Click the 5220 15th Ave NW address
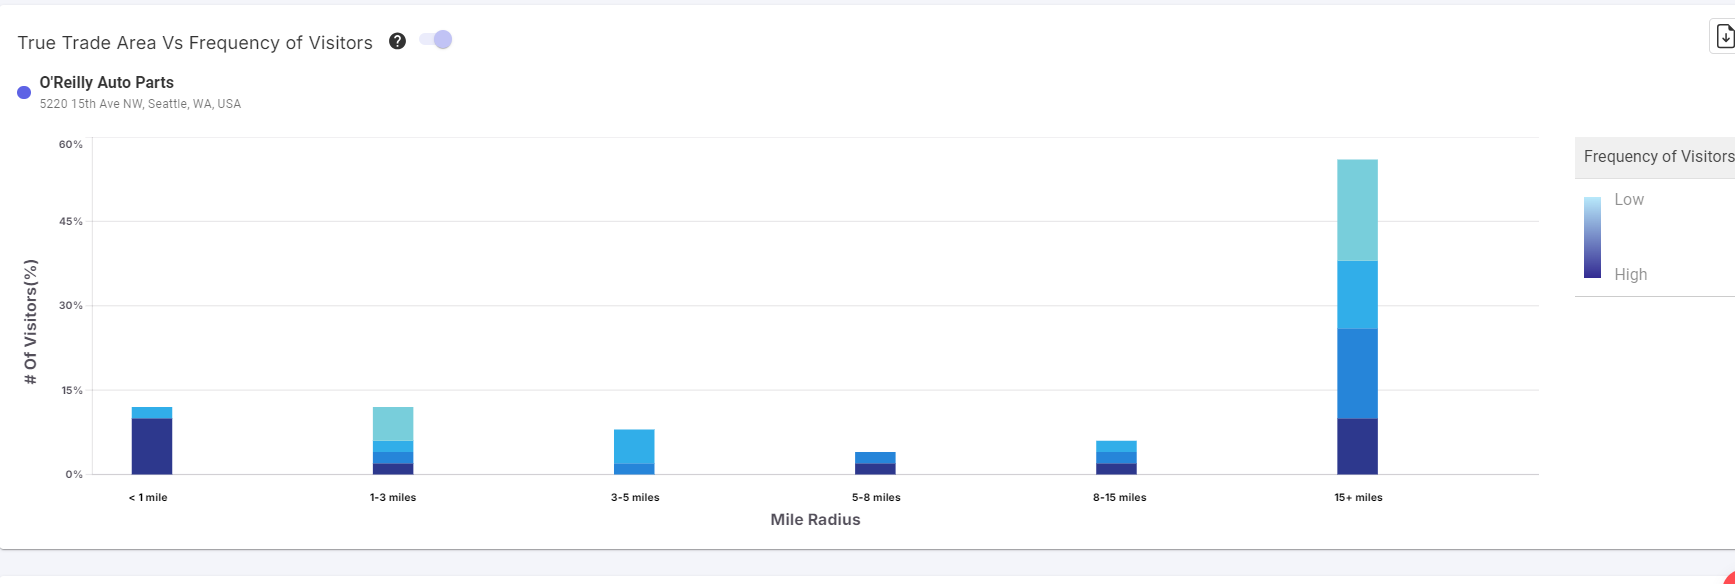 (x=140, y=104)
